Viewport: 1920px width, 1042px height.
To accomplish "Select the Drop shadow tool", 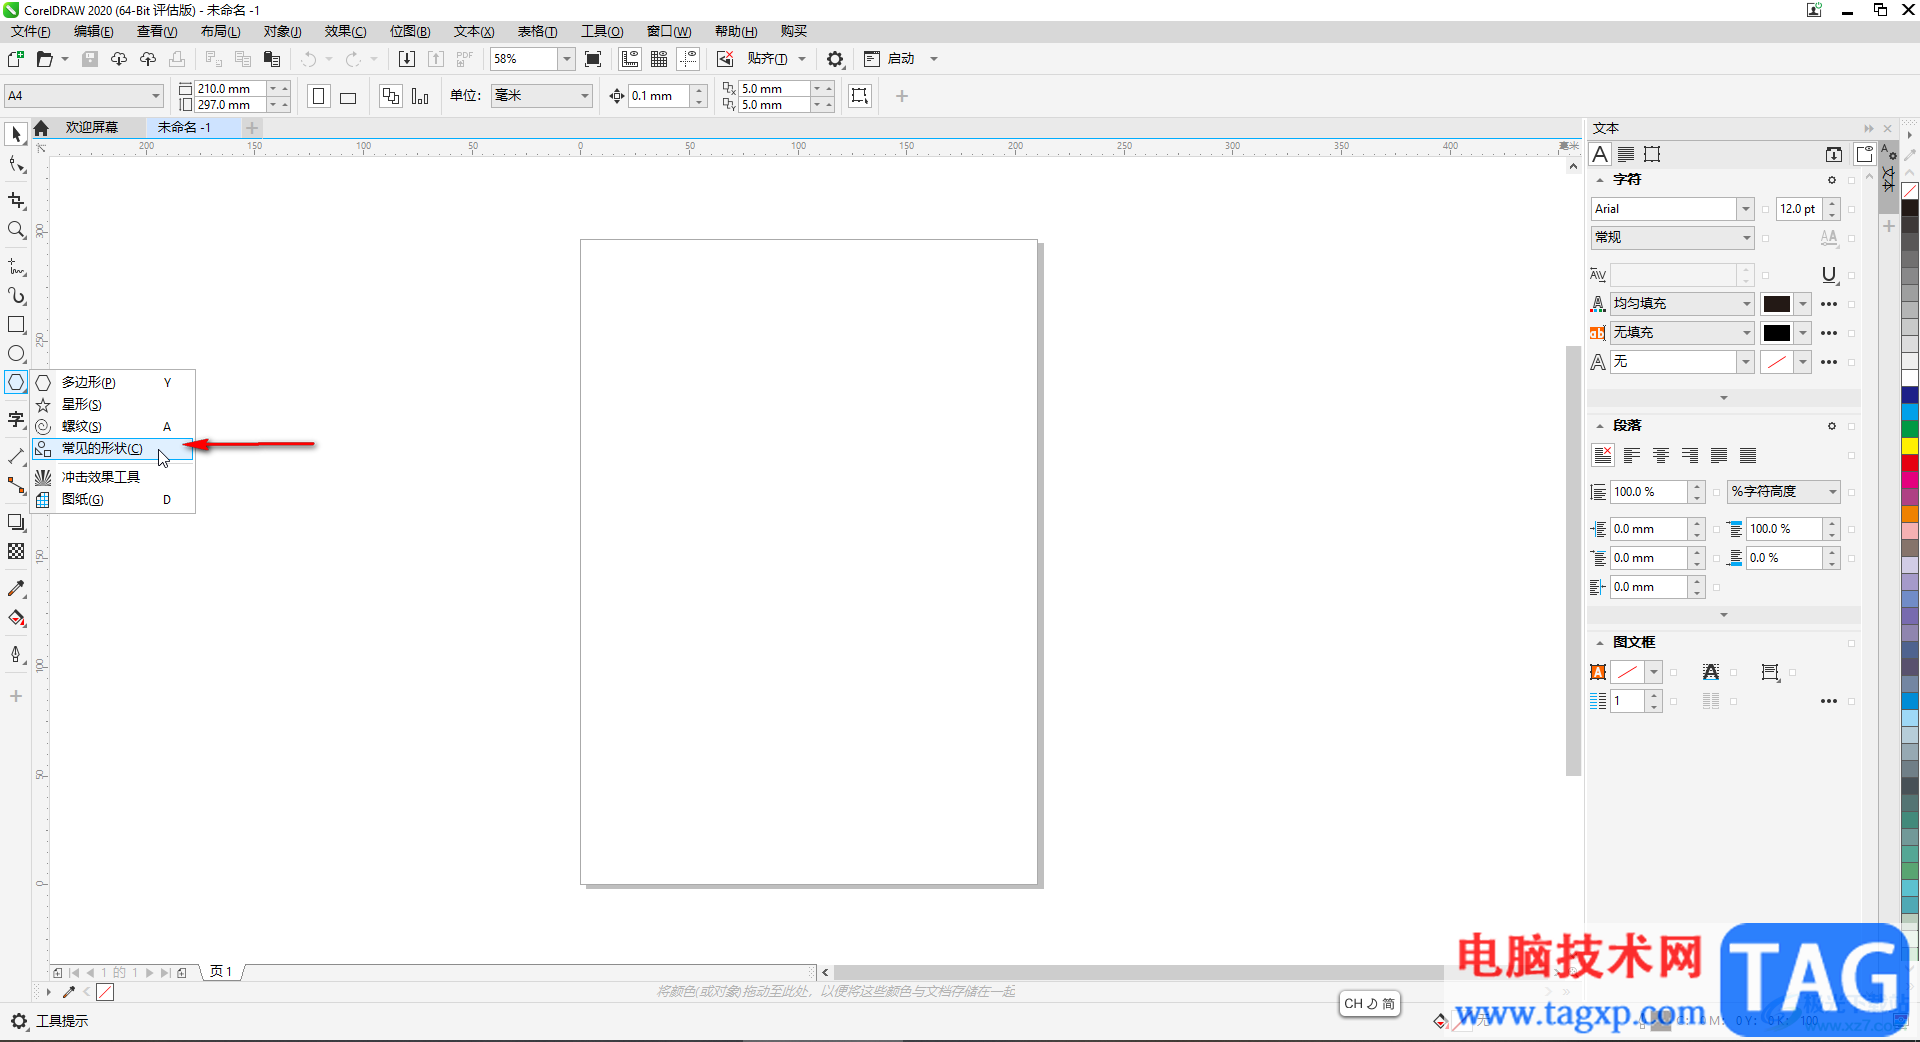I will point(16,522).
